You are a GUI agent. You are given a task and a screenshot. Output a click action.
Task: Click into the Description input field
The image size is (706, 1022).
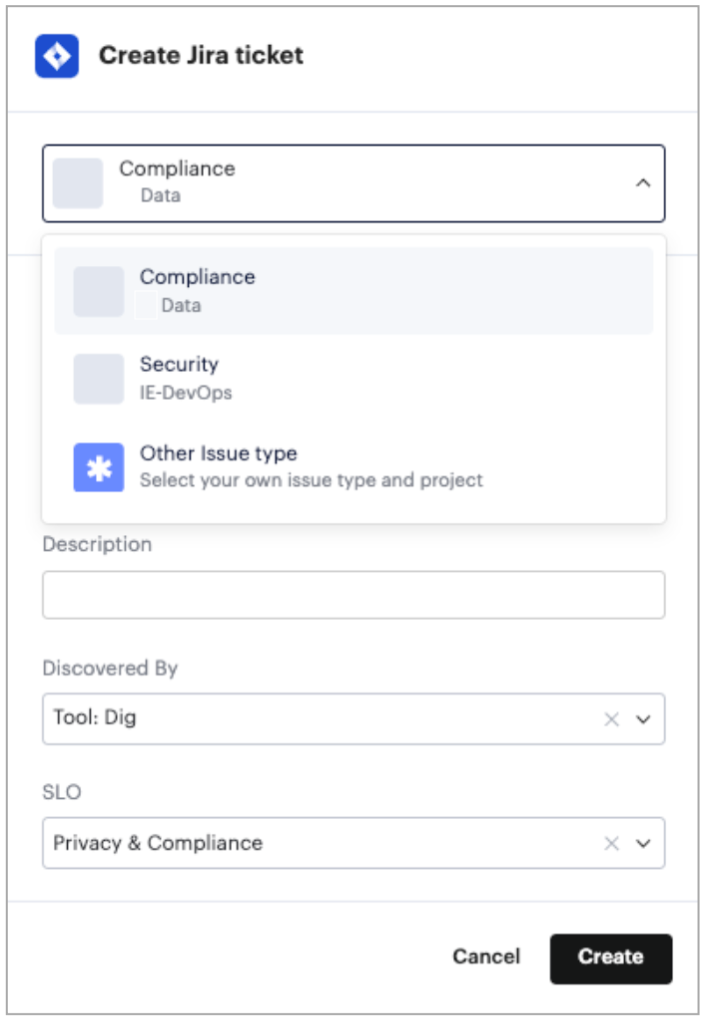point(353,595)
